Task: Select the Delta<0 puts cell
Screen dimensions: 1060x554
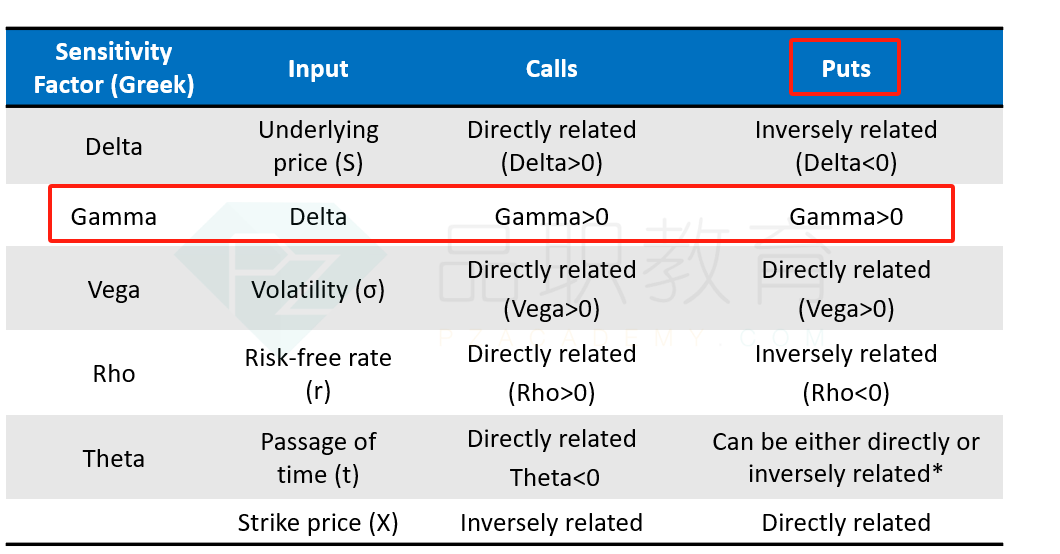Action: [846, 146]
